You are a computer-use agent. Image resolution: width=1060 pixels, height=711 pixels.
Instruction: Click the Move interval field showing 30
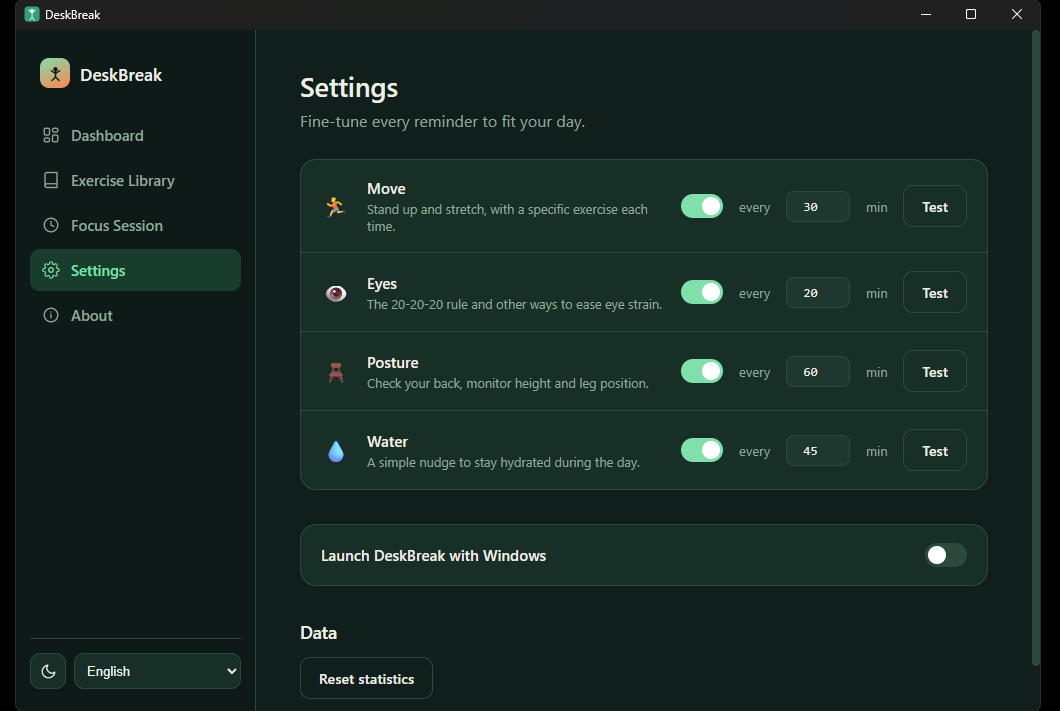818,207
